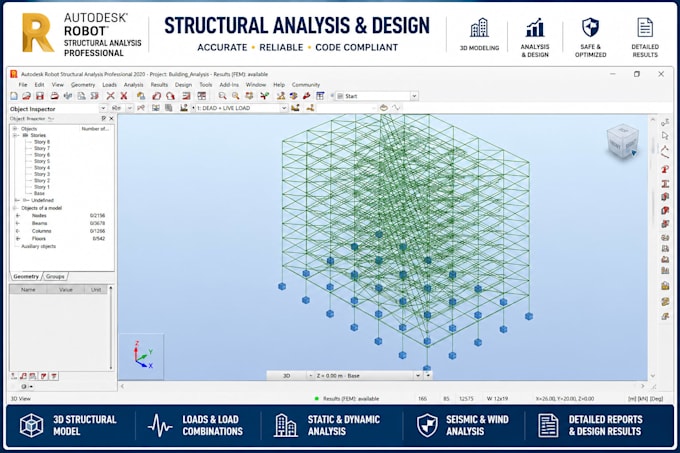This screenshot has width=680, height=453.
Task: Click the New project icon
Action: [x=14, y=96]
